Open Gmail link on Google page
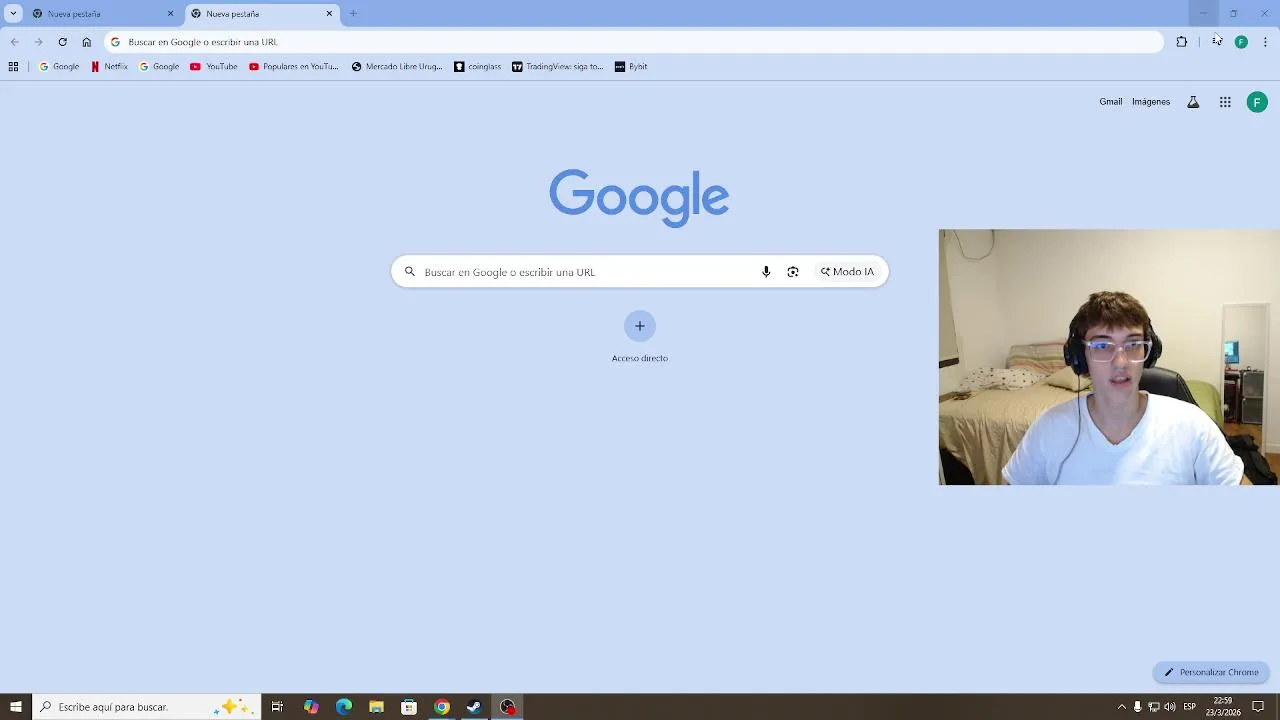 (x=1111, y=102)
